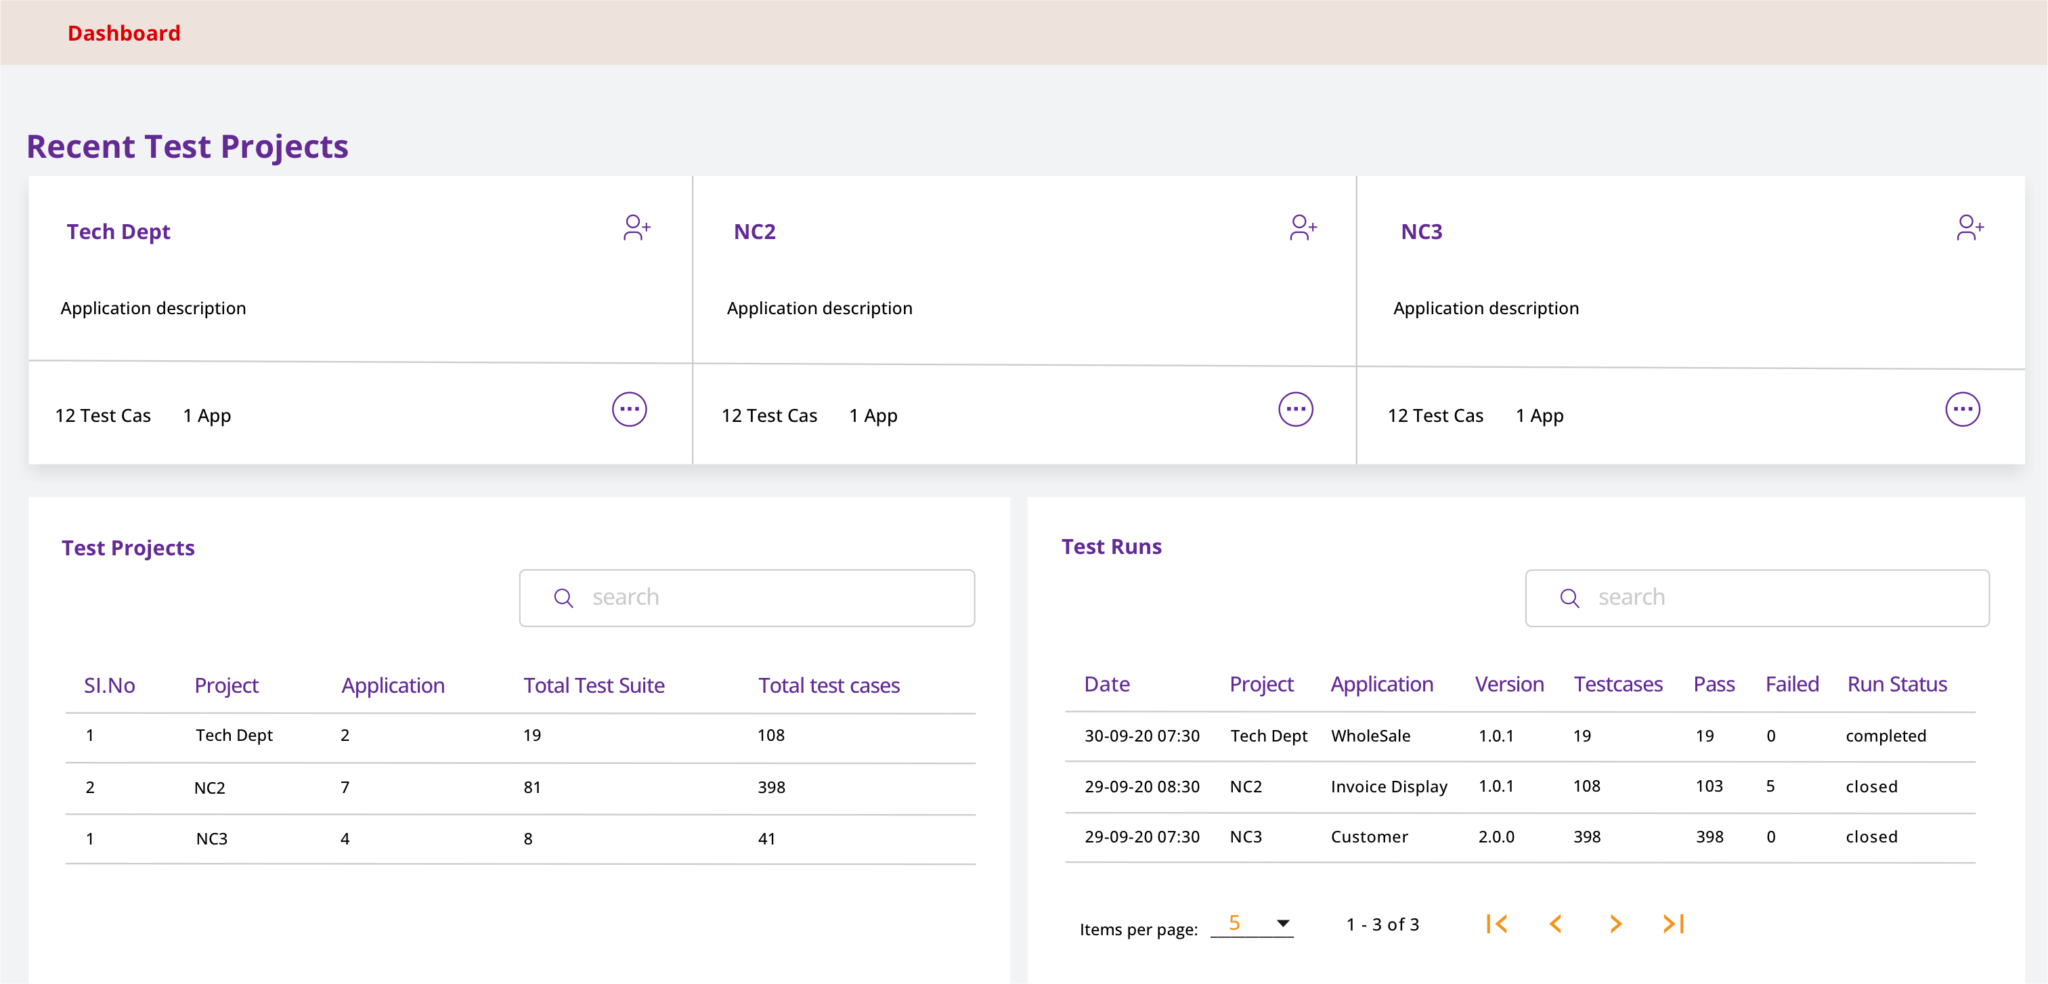Click add user icon on NC3 card

1969,228
